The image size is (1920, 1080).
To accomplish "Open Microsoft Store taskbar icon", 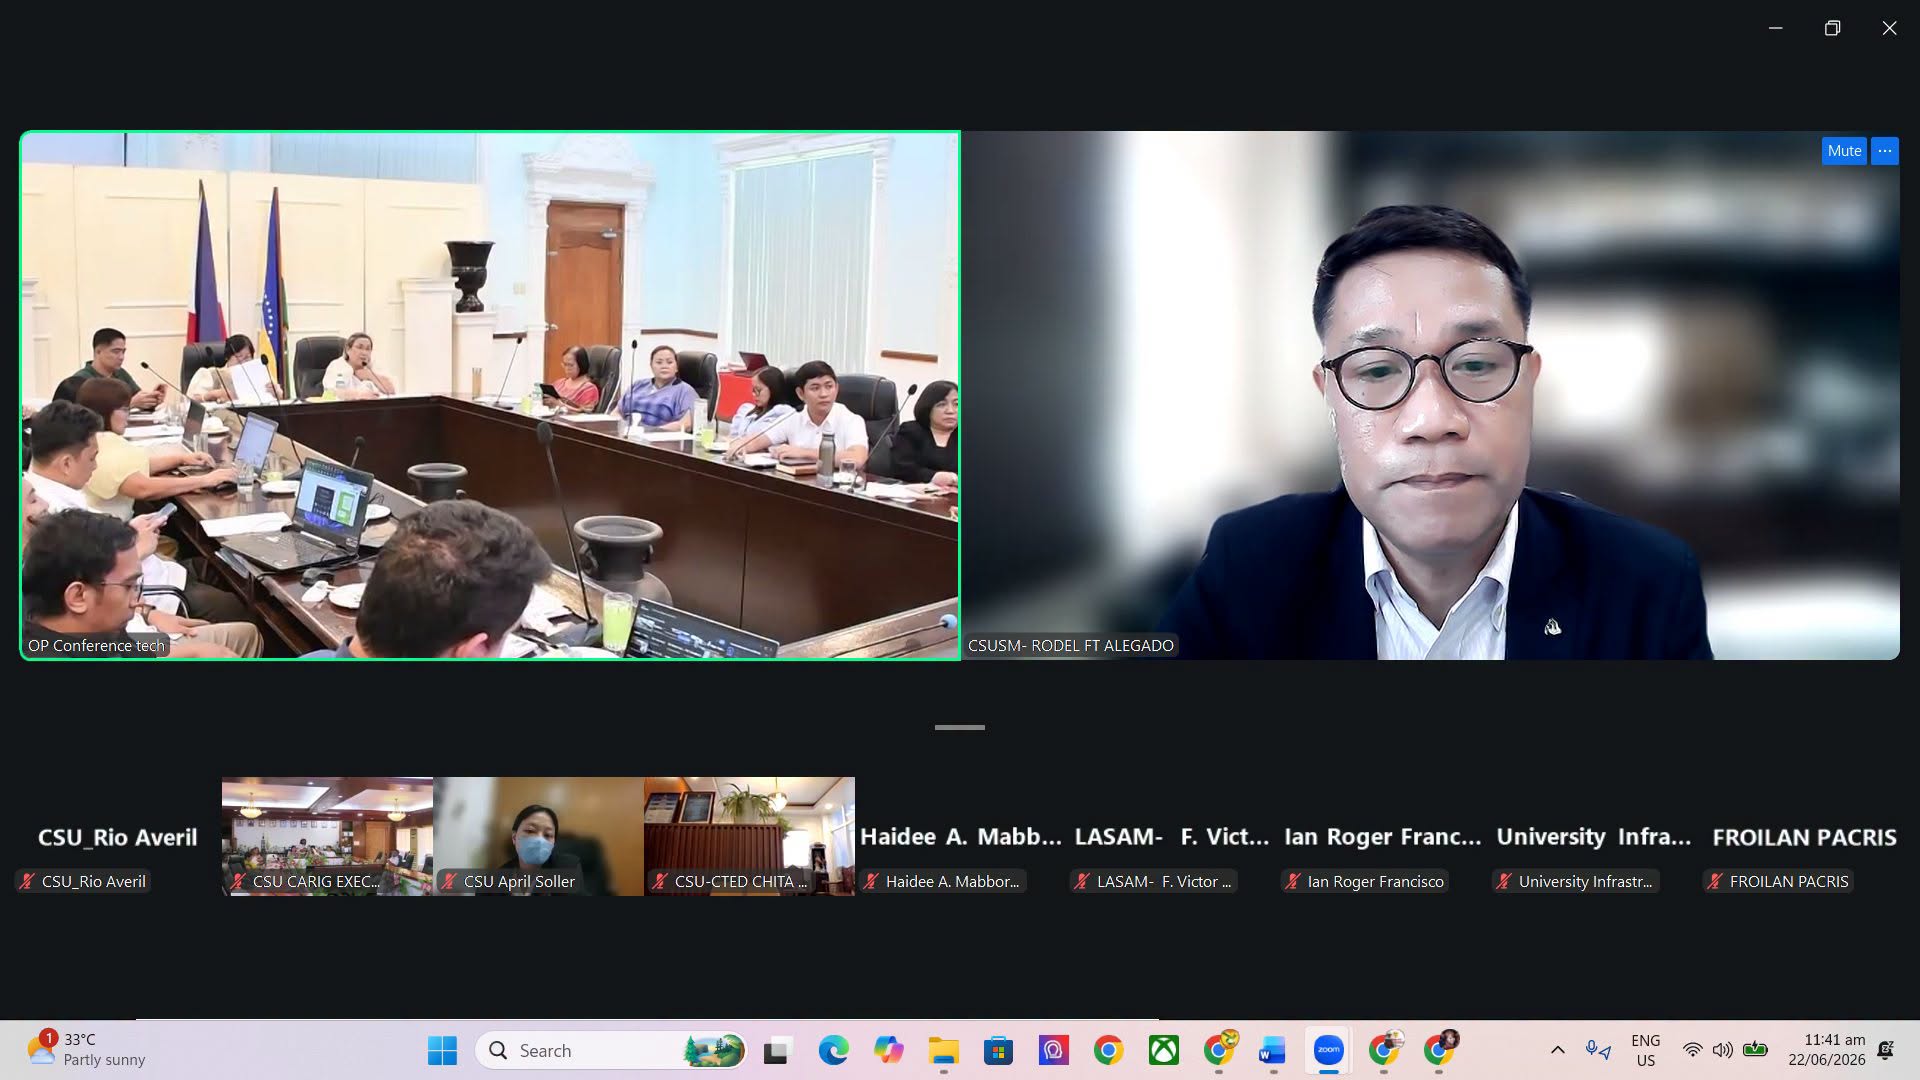I will [x=998, y=1050].
